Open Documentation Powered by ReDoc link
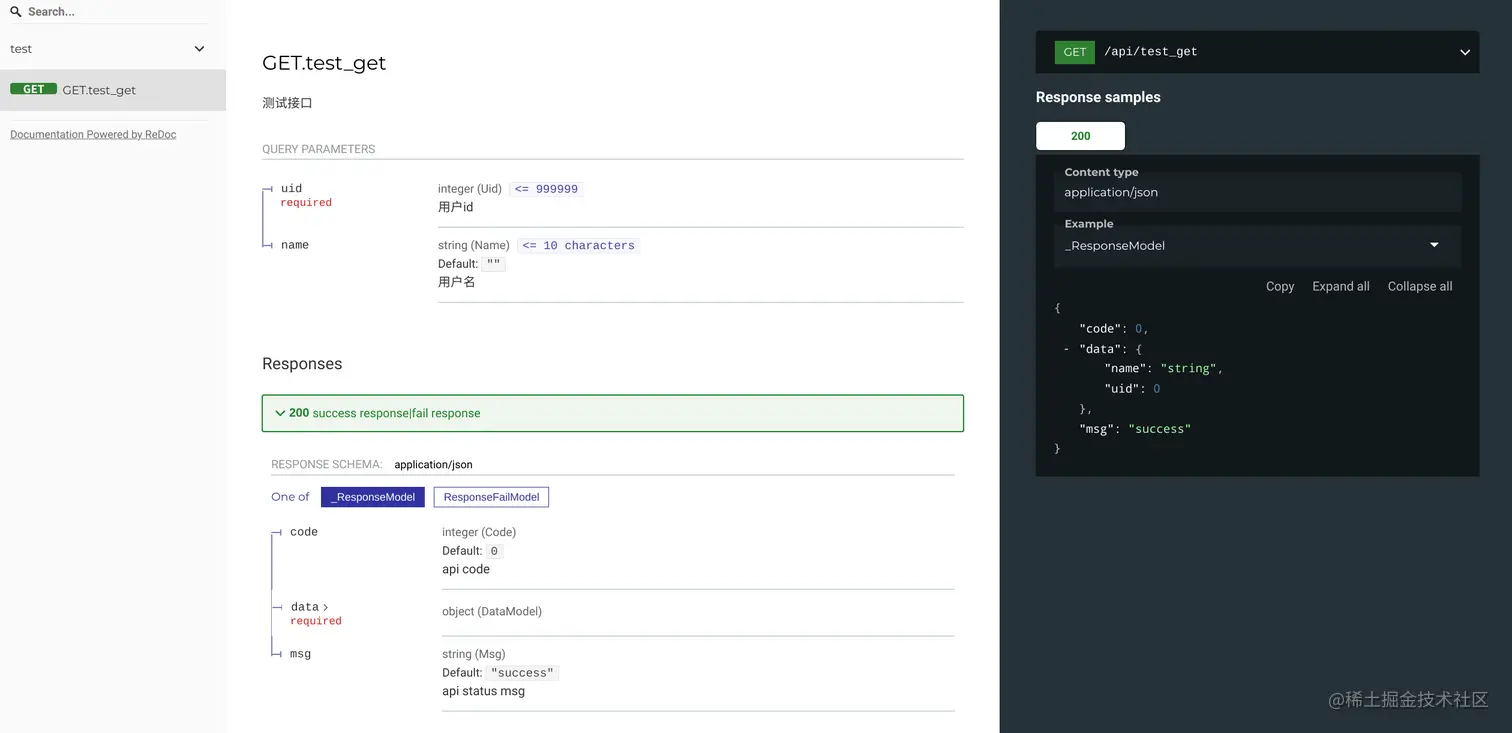The width and height of the screenshot is (1512, 733). (93, 134)
